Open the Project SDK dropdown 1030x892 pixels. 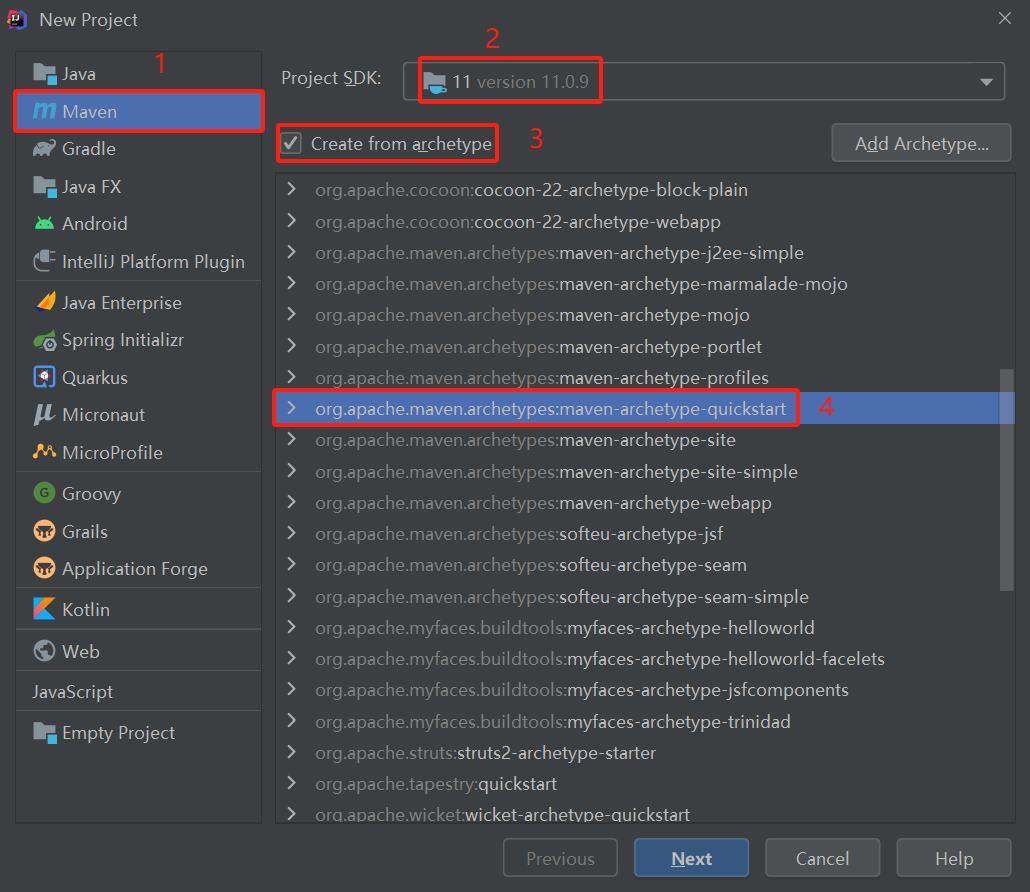[x=985, y=82]
